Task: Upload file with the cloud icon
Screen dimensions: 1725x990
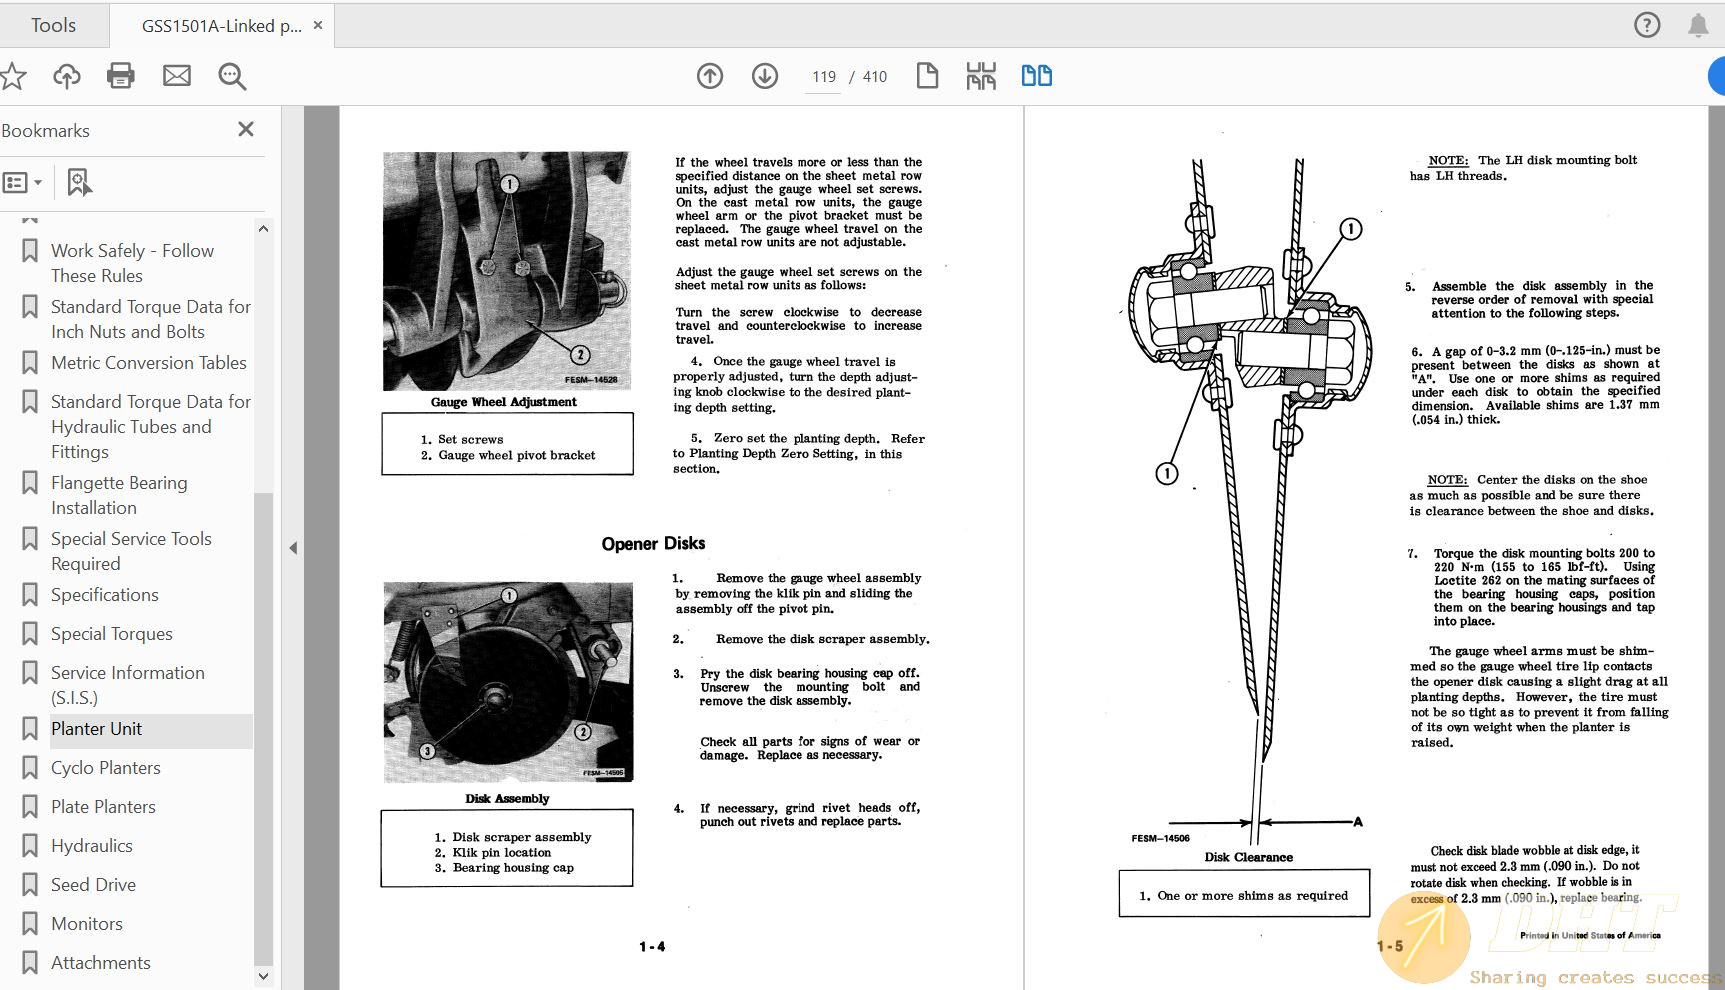Action: [x=67, y=76]
